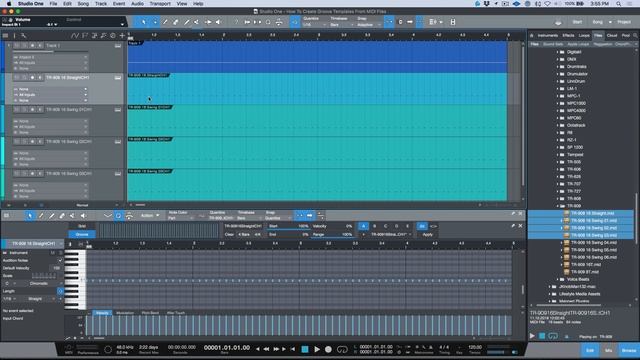Click the Add Tracks plus icon

tap(122, 36)
